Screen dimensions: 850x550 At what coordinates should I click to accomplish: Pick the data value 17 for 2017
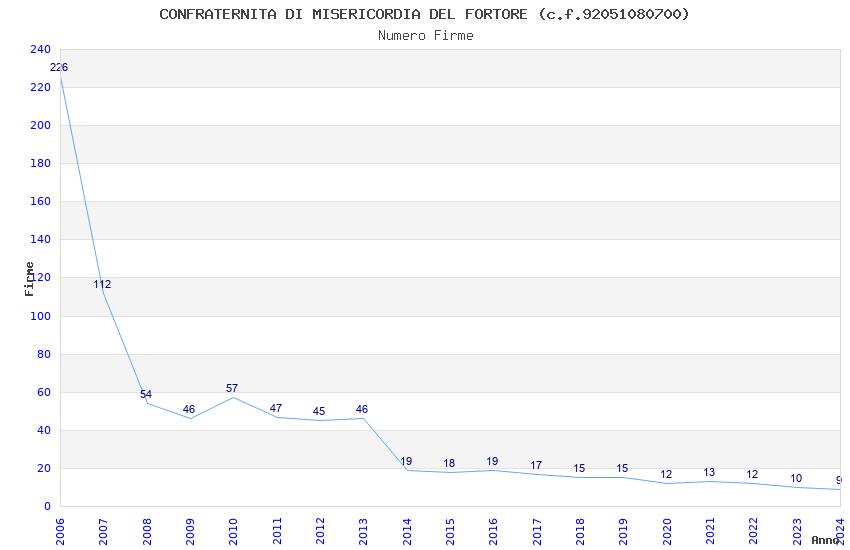point(536,465)
